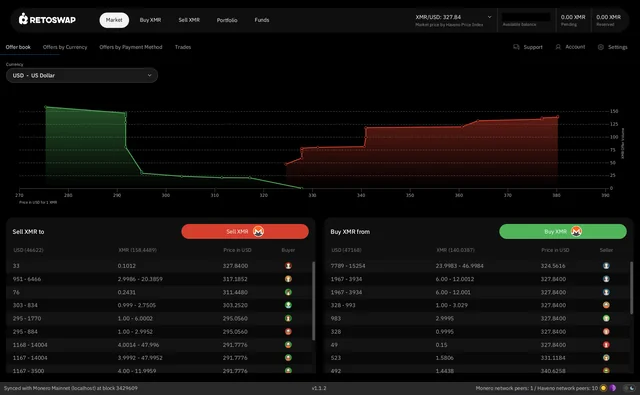640x395 pixels.
Task: Click buyer avatar for 317.1852 offer
Action: click(288, 279)
